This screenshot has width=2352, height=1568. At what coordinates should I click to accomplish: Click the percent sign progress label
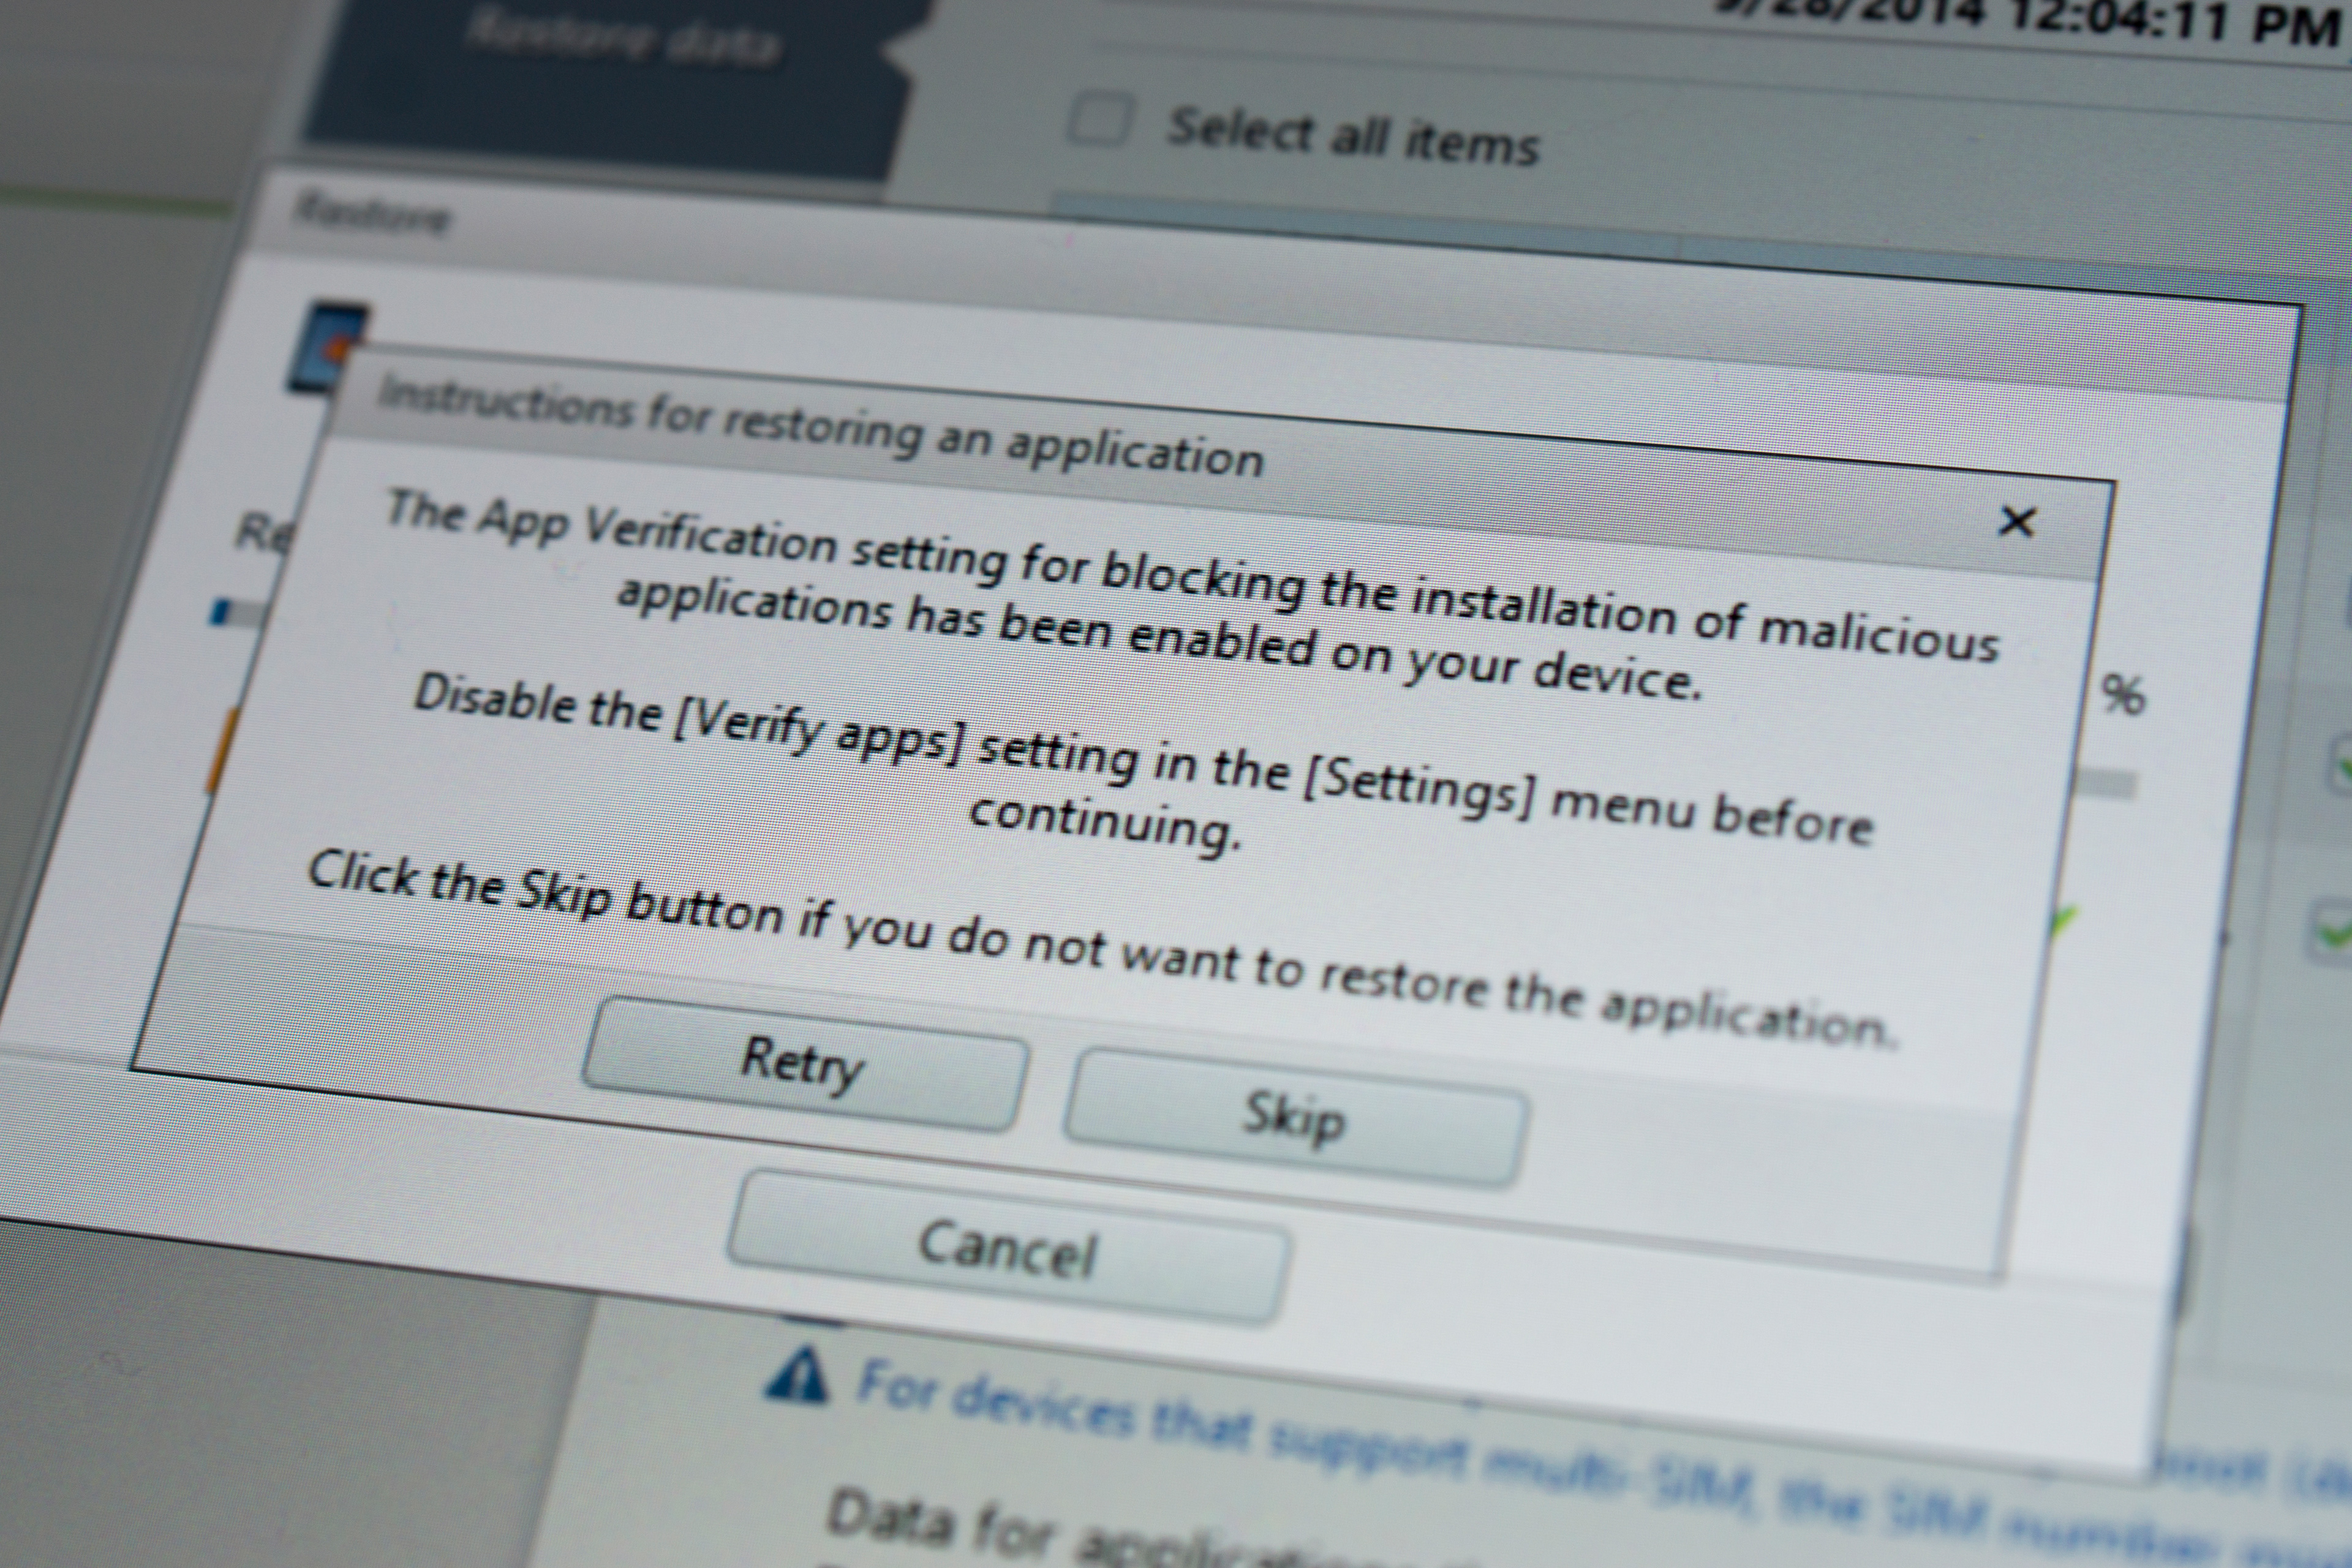click(x=2124, y=694)
